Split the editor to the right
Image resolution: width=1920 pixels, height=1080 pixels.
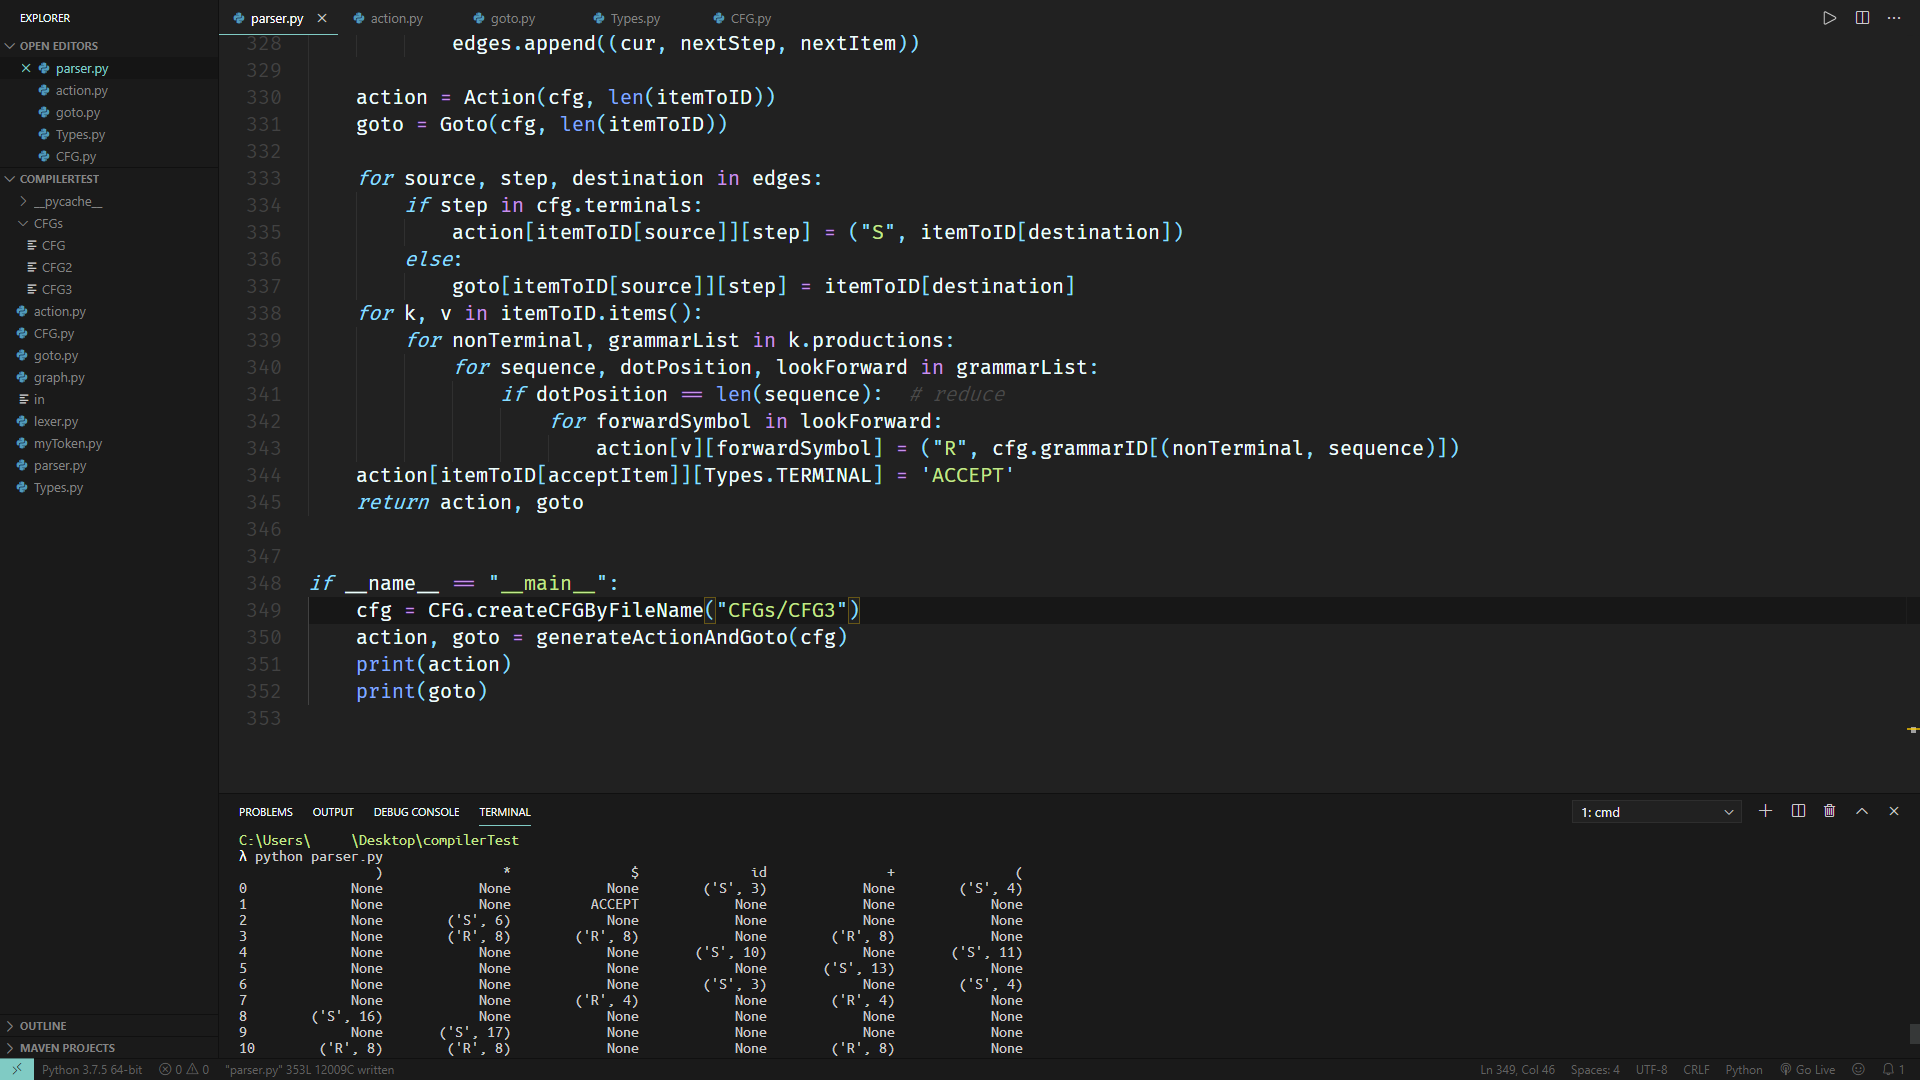pos(1862,18)
